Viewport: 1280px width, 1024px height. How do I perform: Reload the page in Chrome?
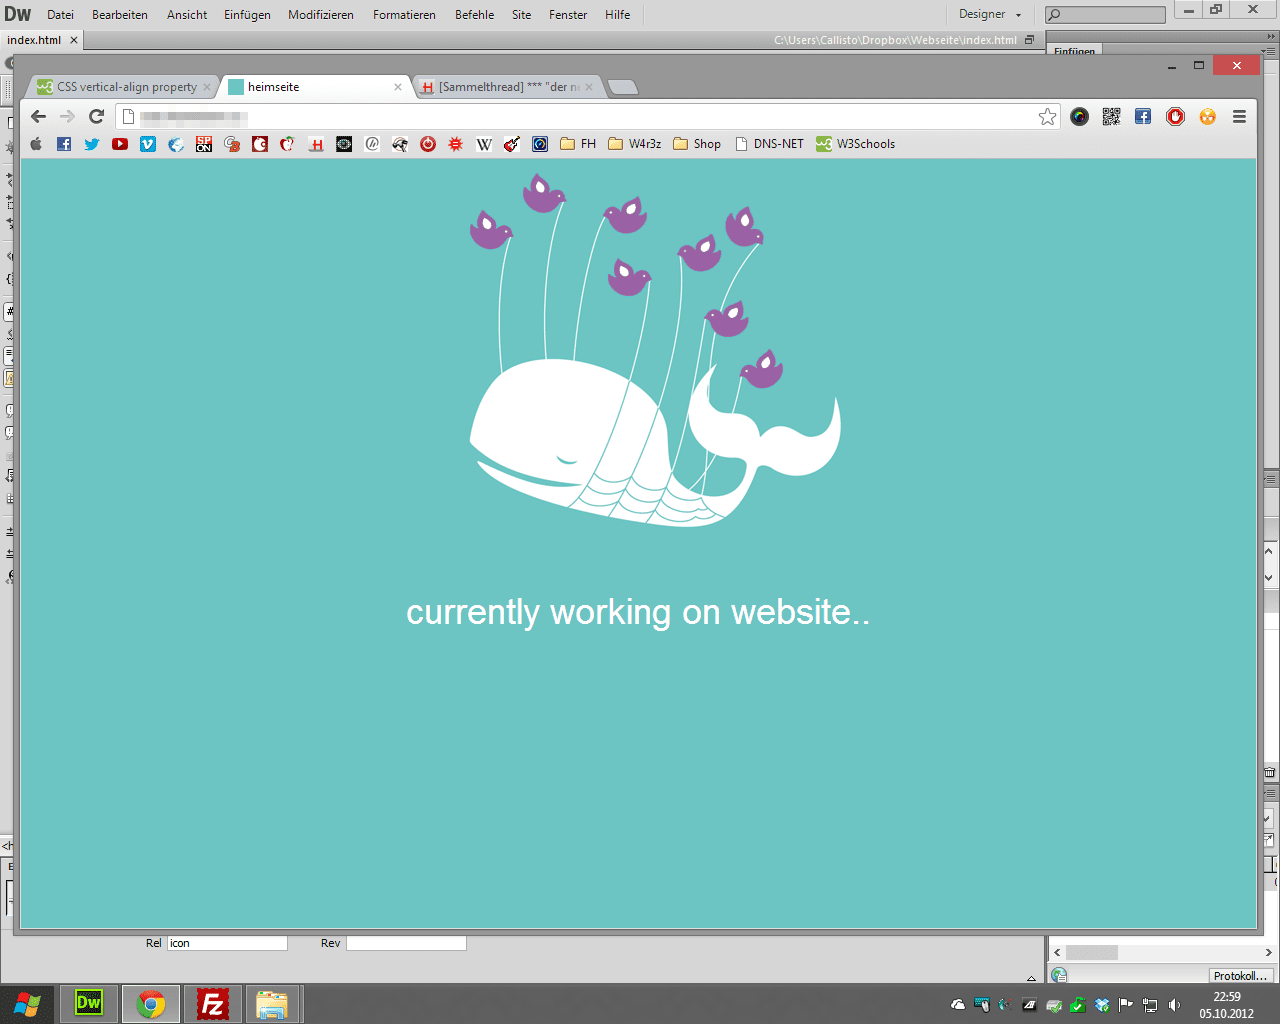pos(96,116)
